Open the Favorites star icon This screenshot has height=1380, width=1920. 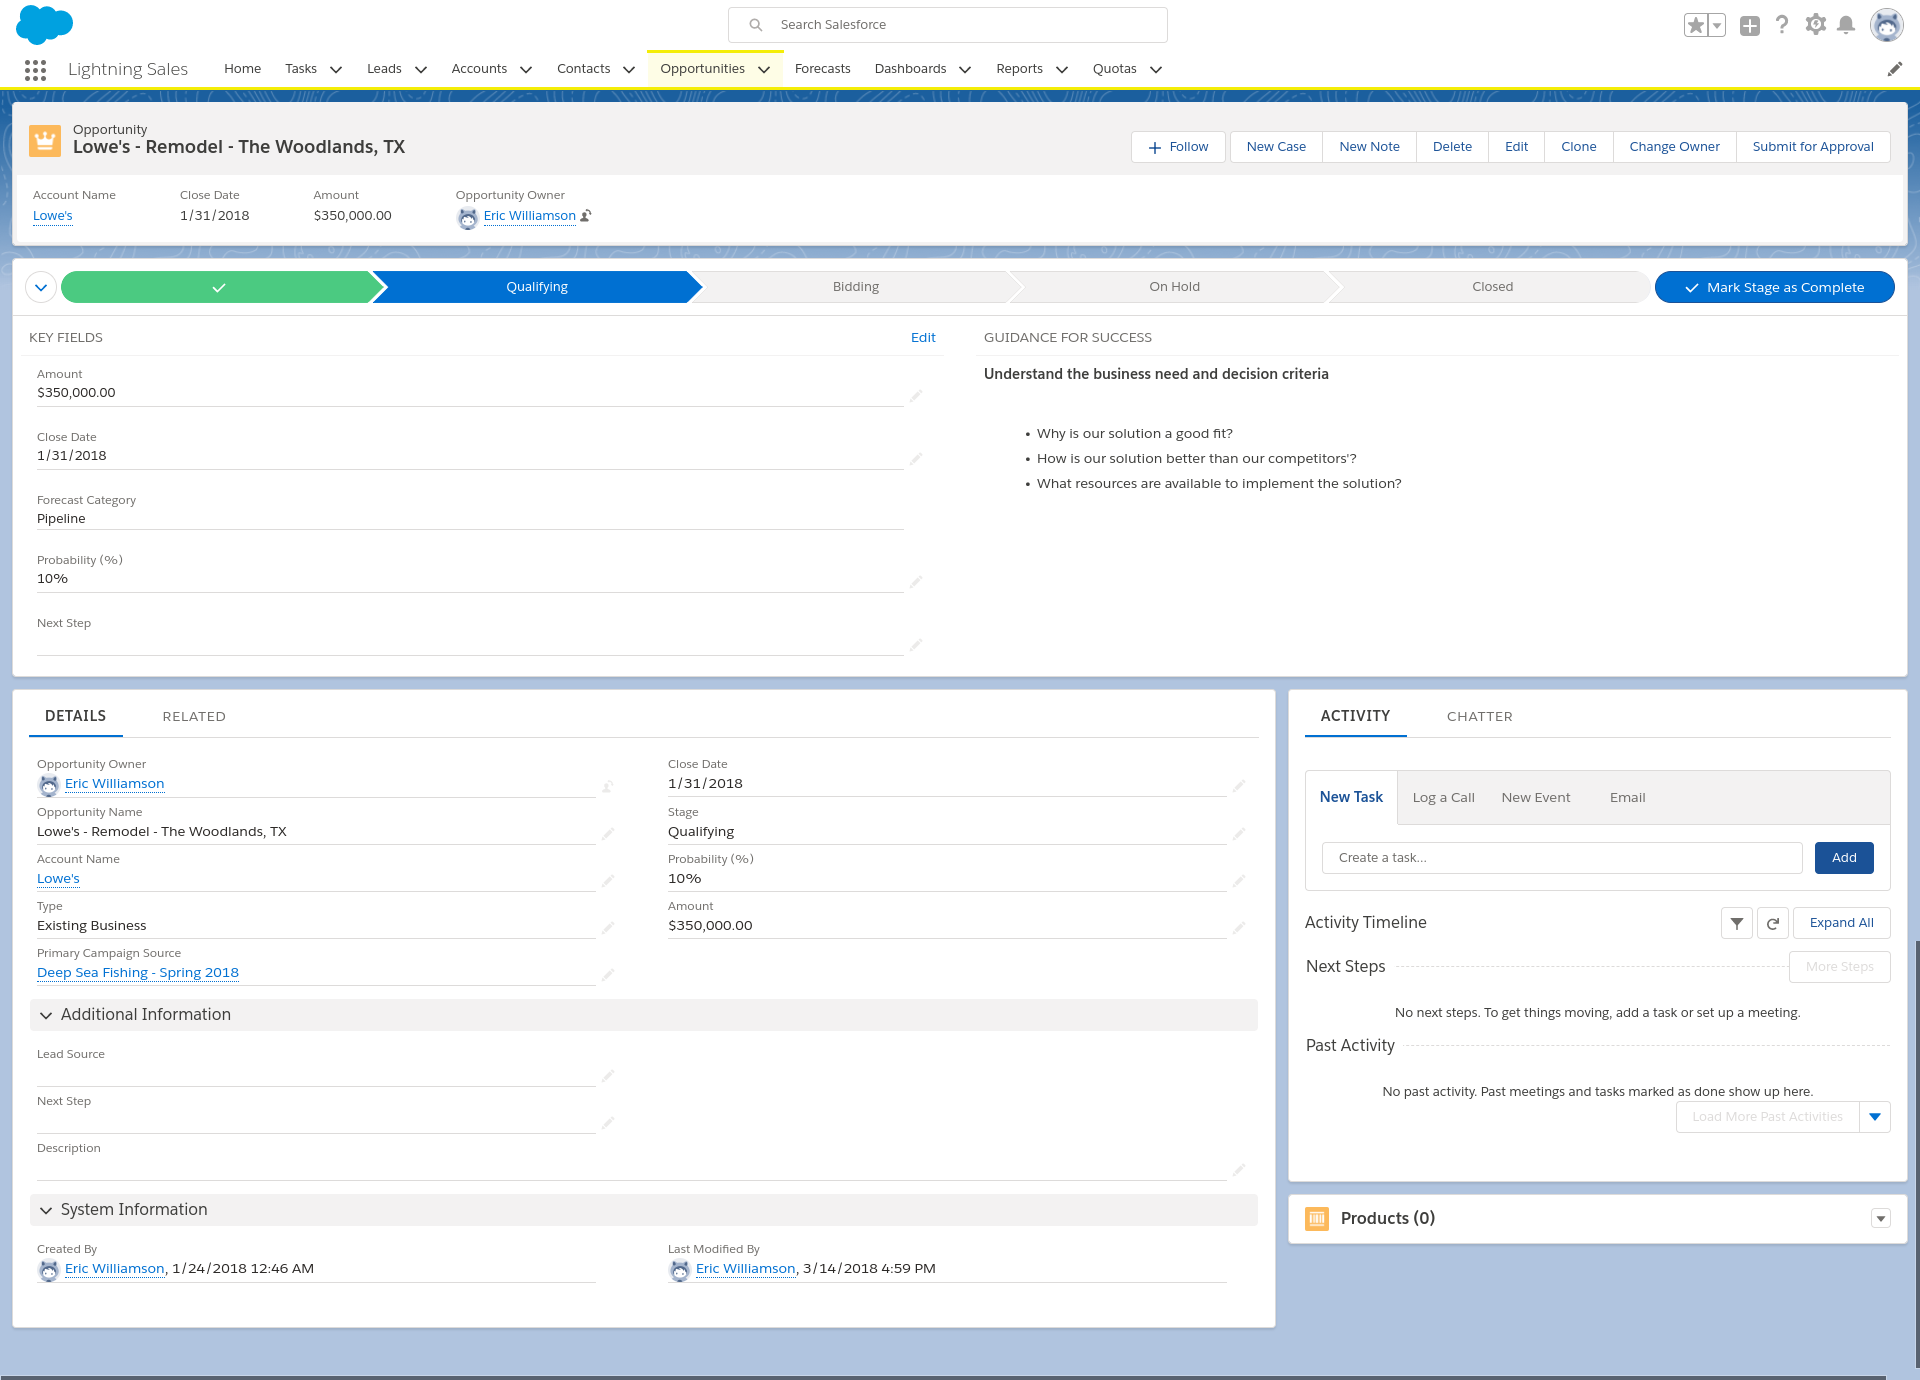(1696, 25)
